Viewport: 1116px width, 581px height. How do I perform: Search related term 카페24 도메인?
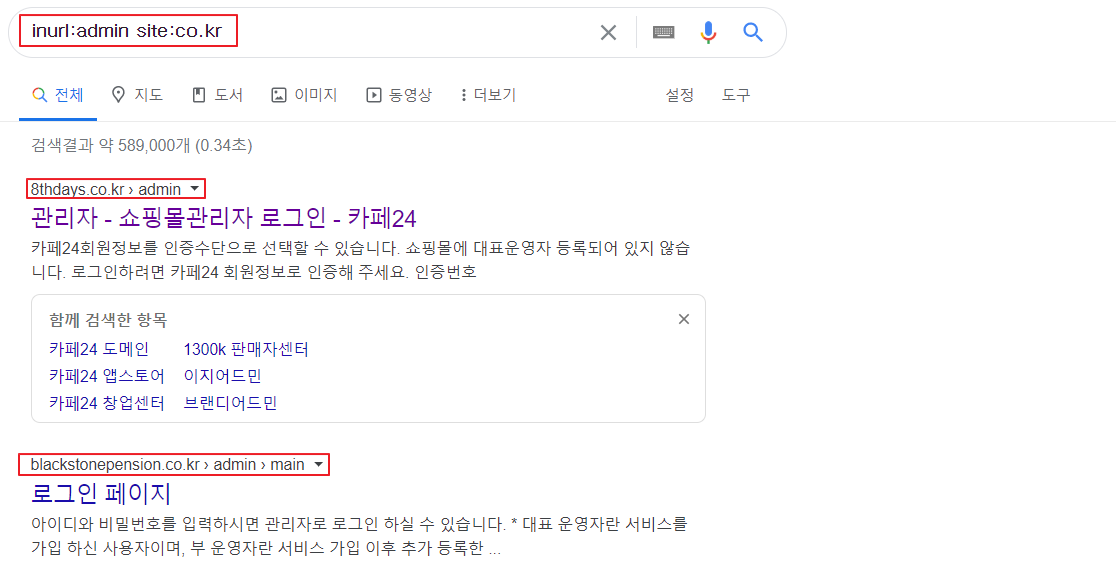99,349
